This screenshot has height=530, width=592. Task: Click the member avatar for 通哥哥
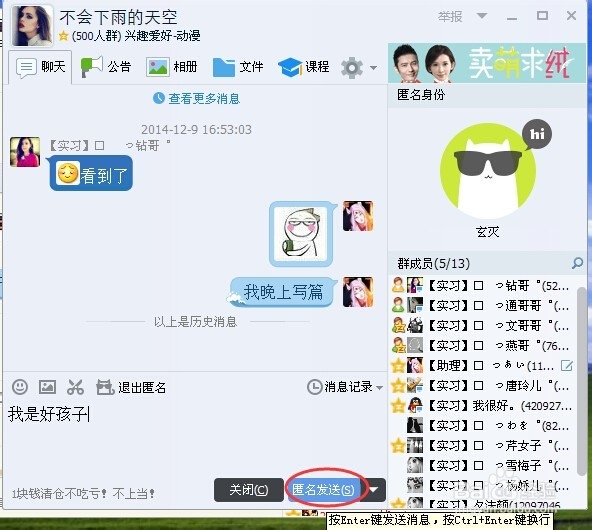coord(415,305)
